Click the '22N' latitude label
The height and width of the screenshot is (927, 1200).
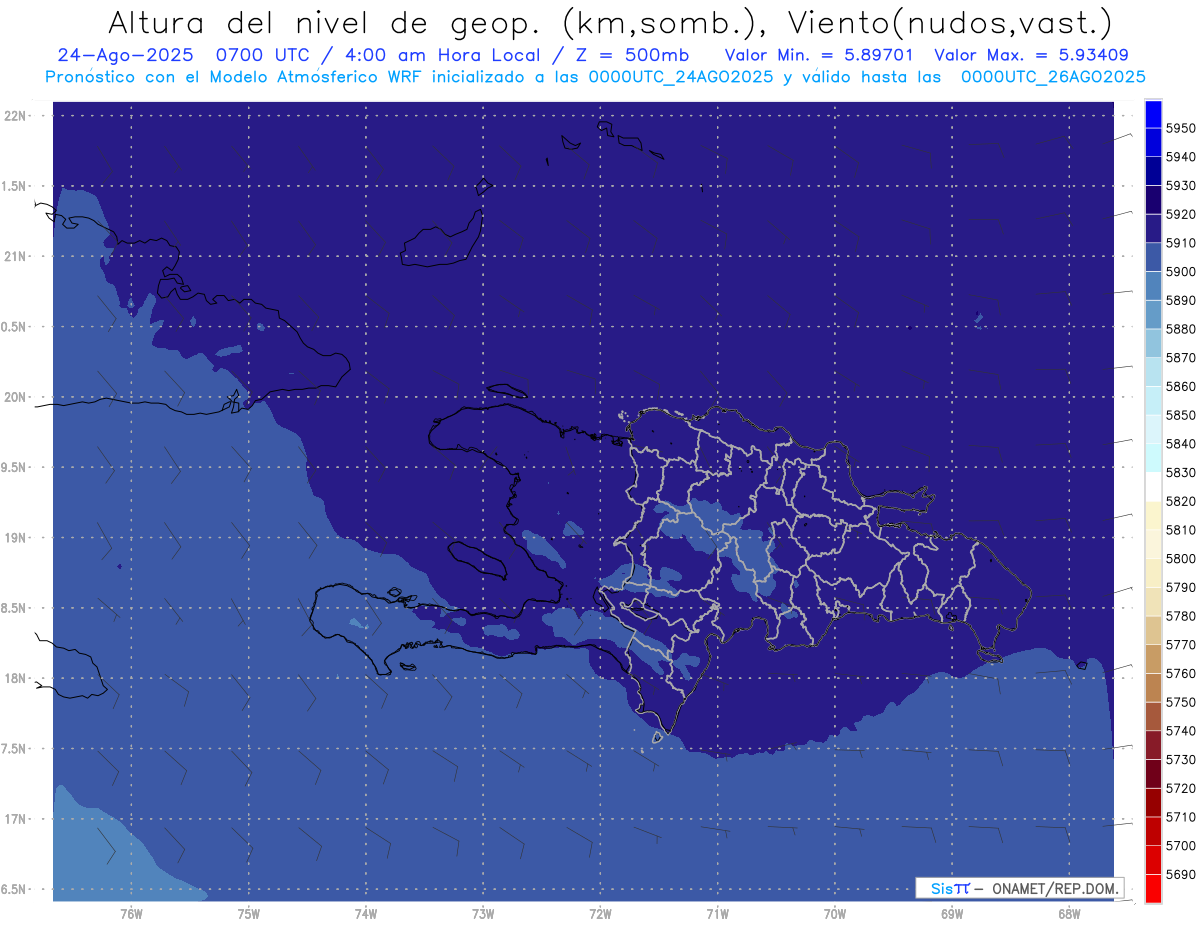click(17, 116)
